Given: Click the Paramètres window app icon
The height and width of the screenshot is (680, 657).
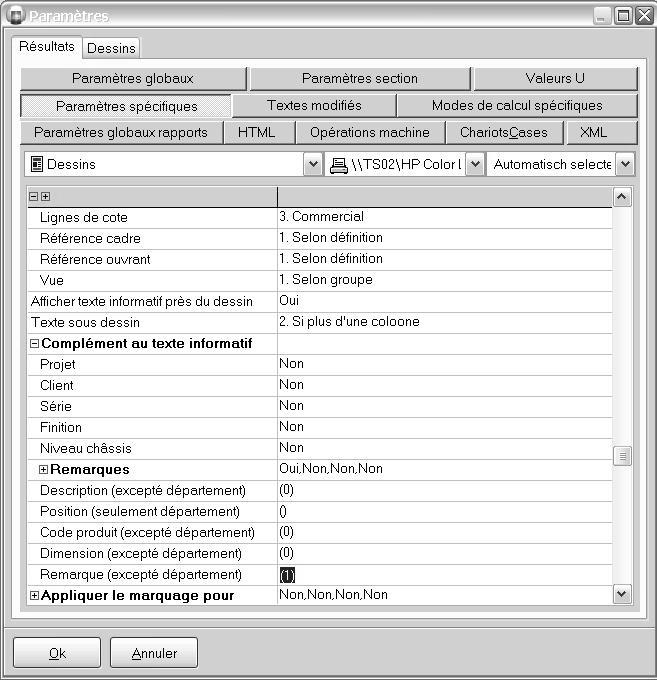Looking at the screenshot, I should pyautogui.click(x=16, y=15).
